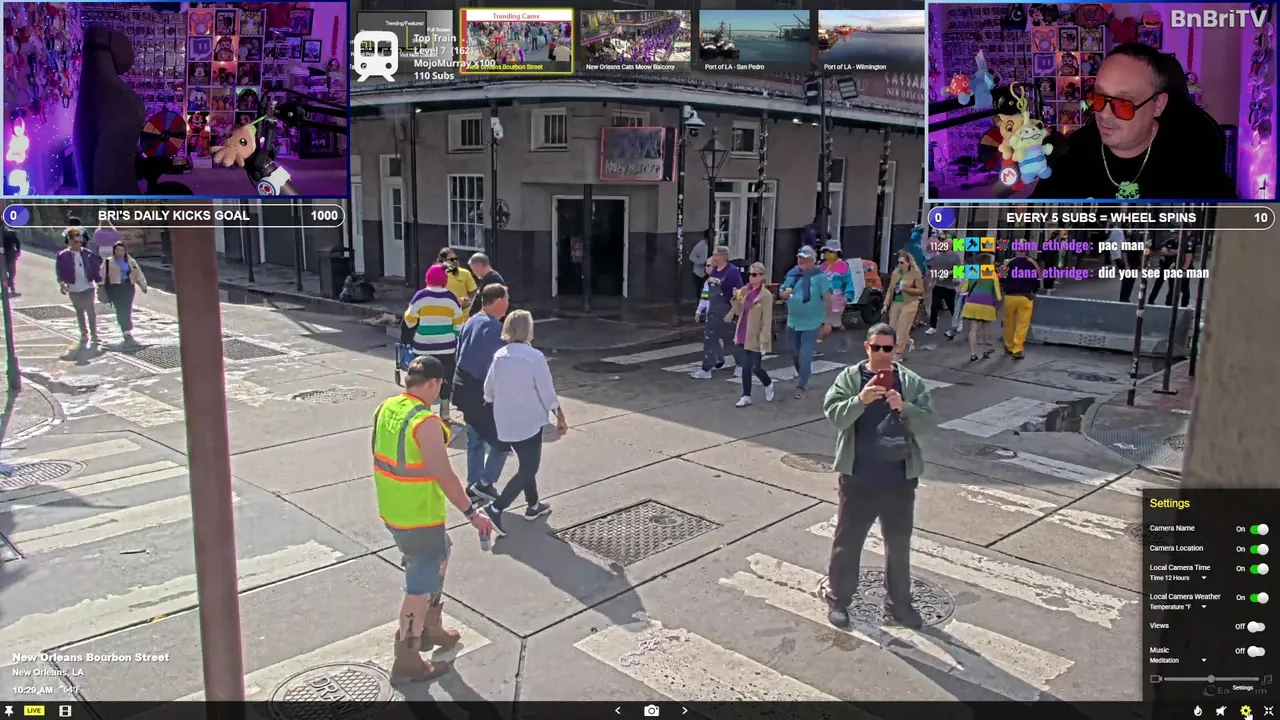Click chat message 'did you see pac man'
The width and height of the screenshot is (1280, 720).
[1153, 273]
